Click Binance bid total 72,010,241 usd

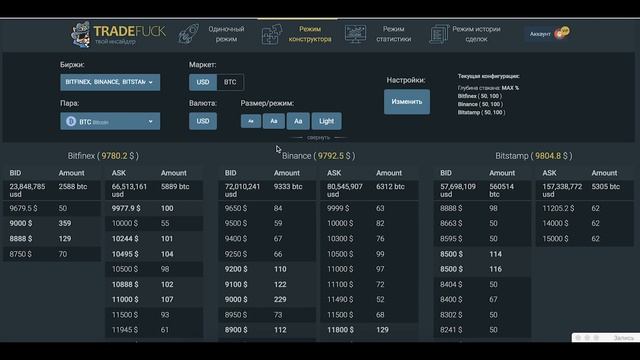(x=242, y=190)
